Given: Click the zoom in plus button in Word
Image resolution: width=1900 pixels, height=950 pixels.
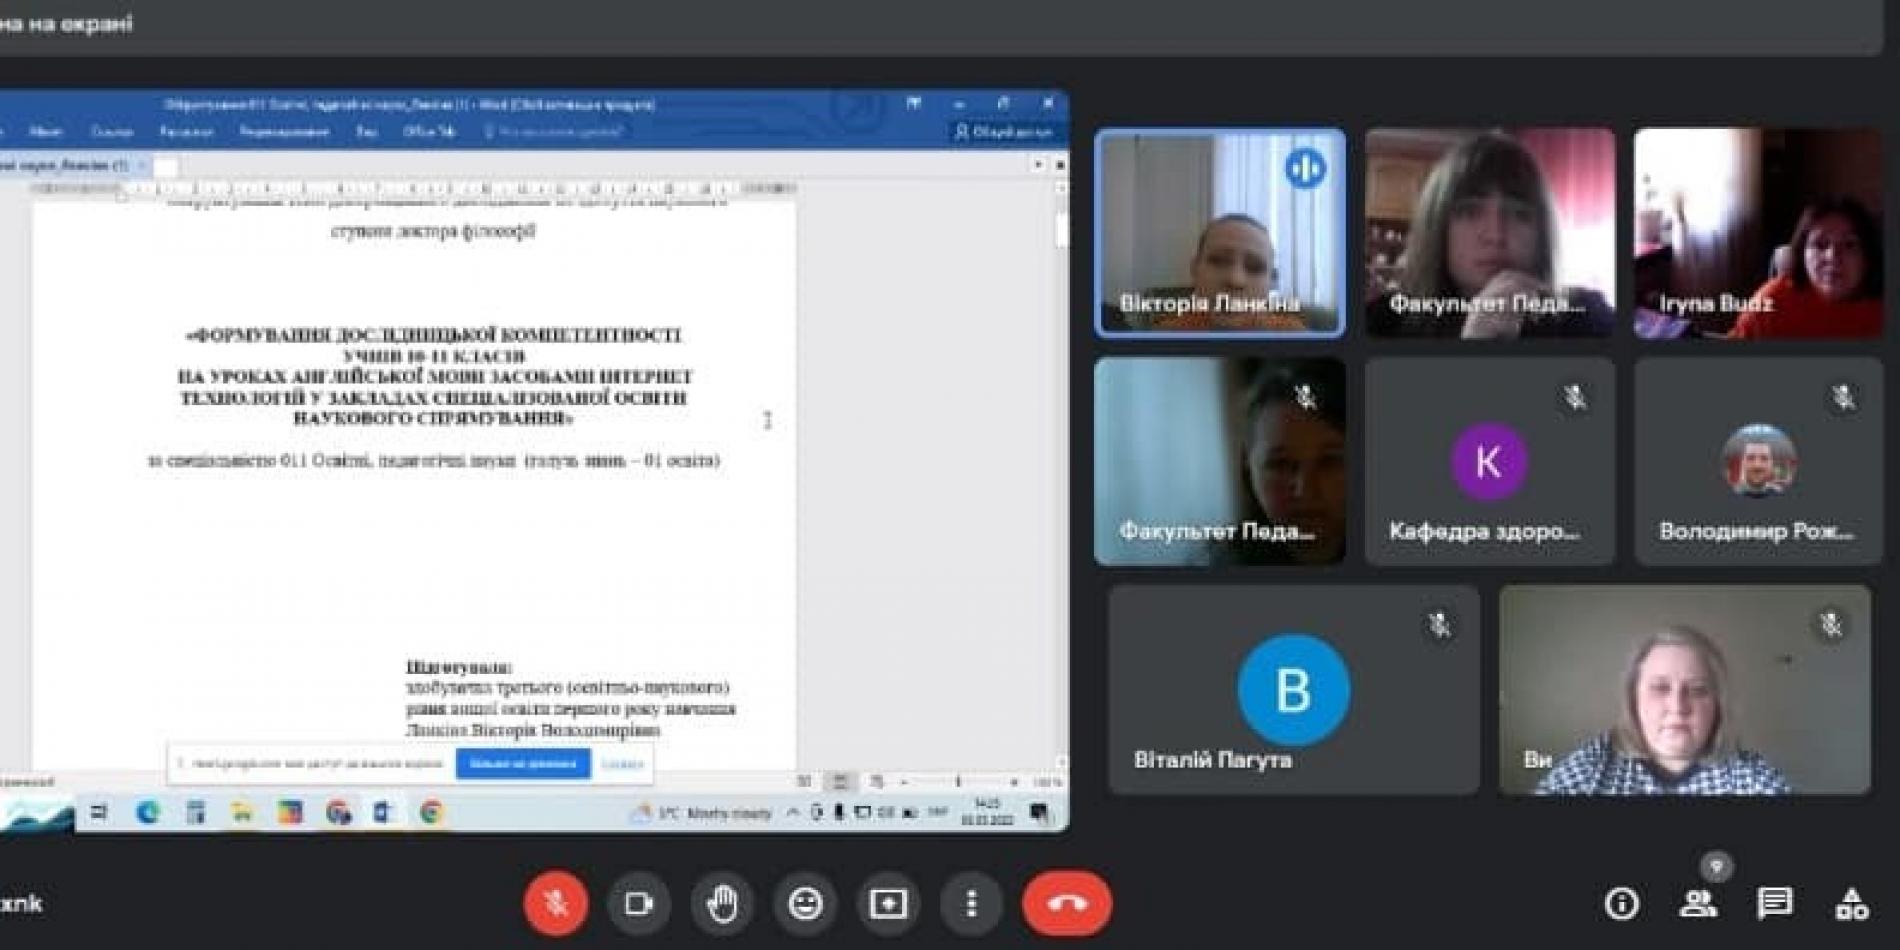Looking at the screenshot, I should [1013, 782].
